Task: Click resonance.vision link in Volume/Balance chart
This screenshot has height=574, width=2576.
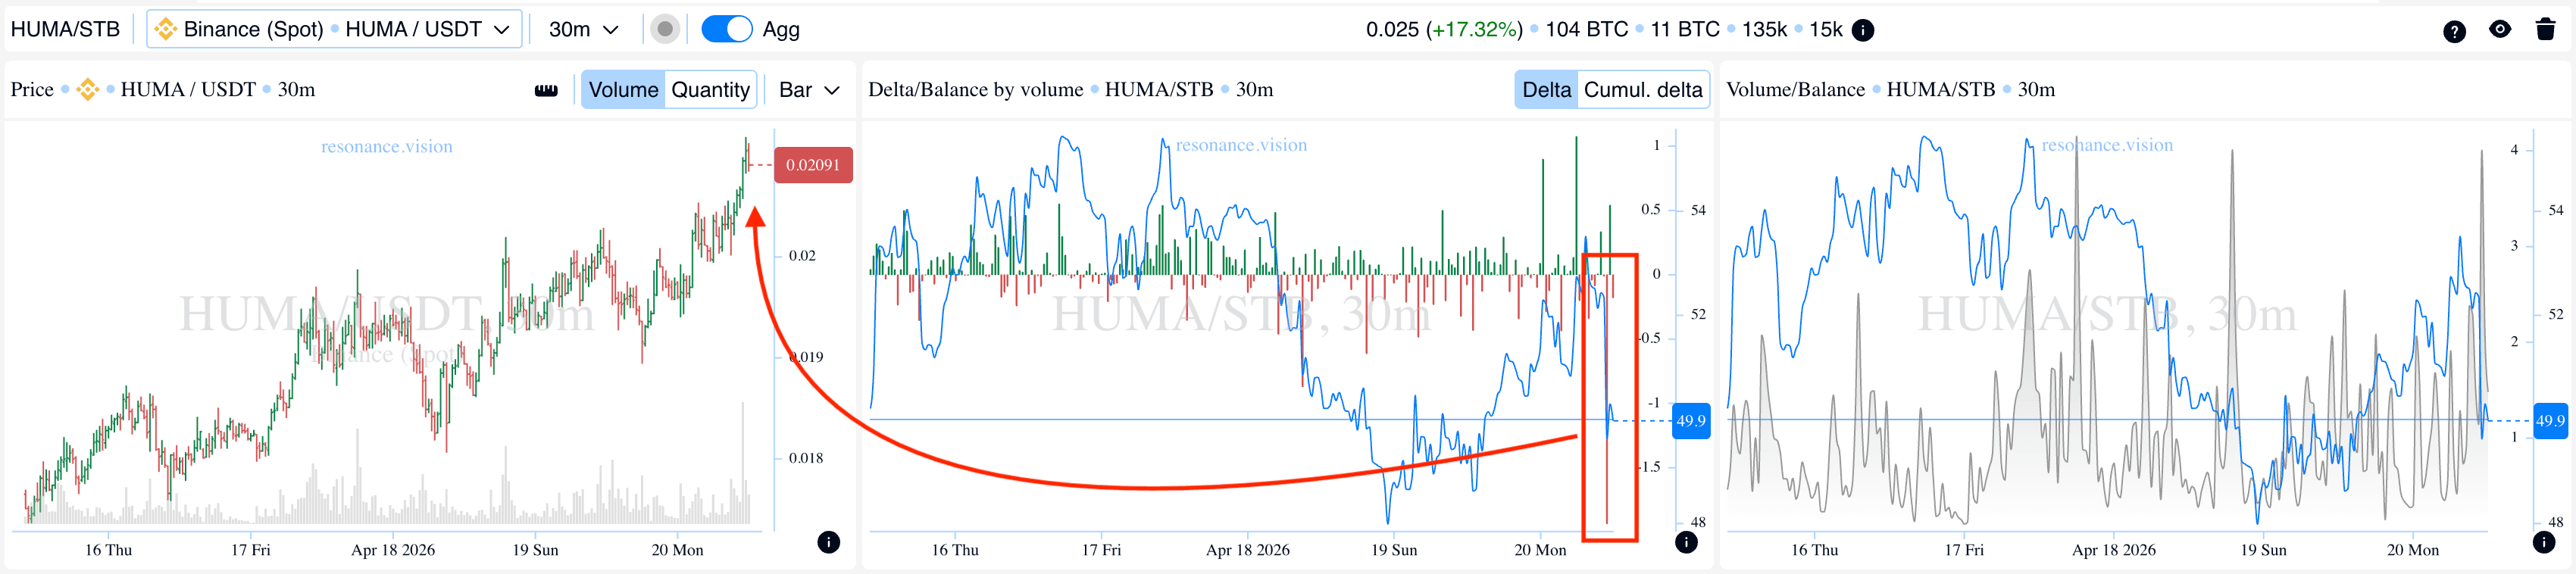Action: [2107, 145]
